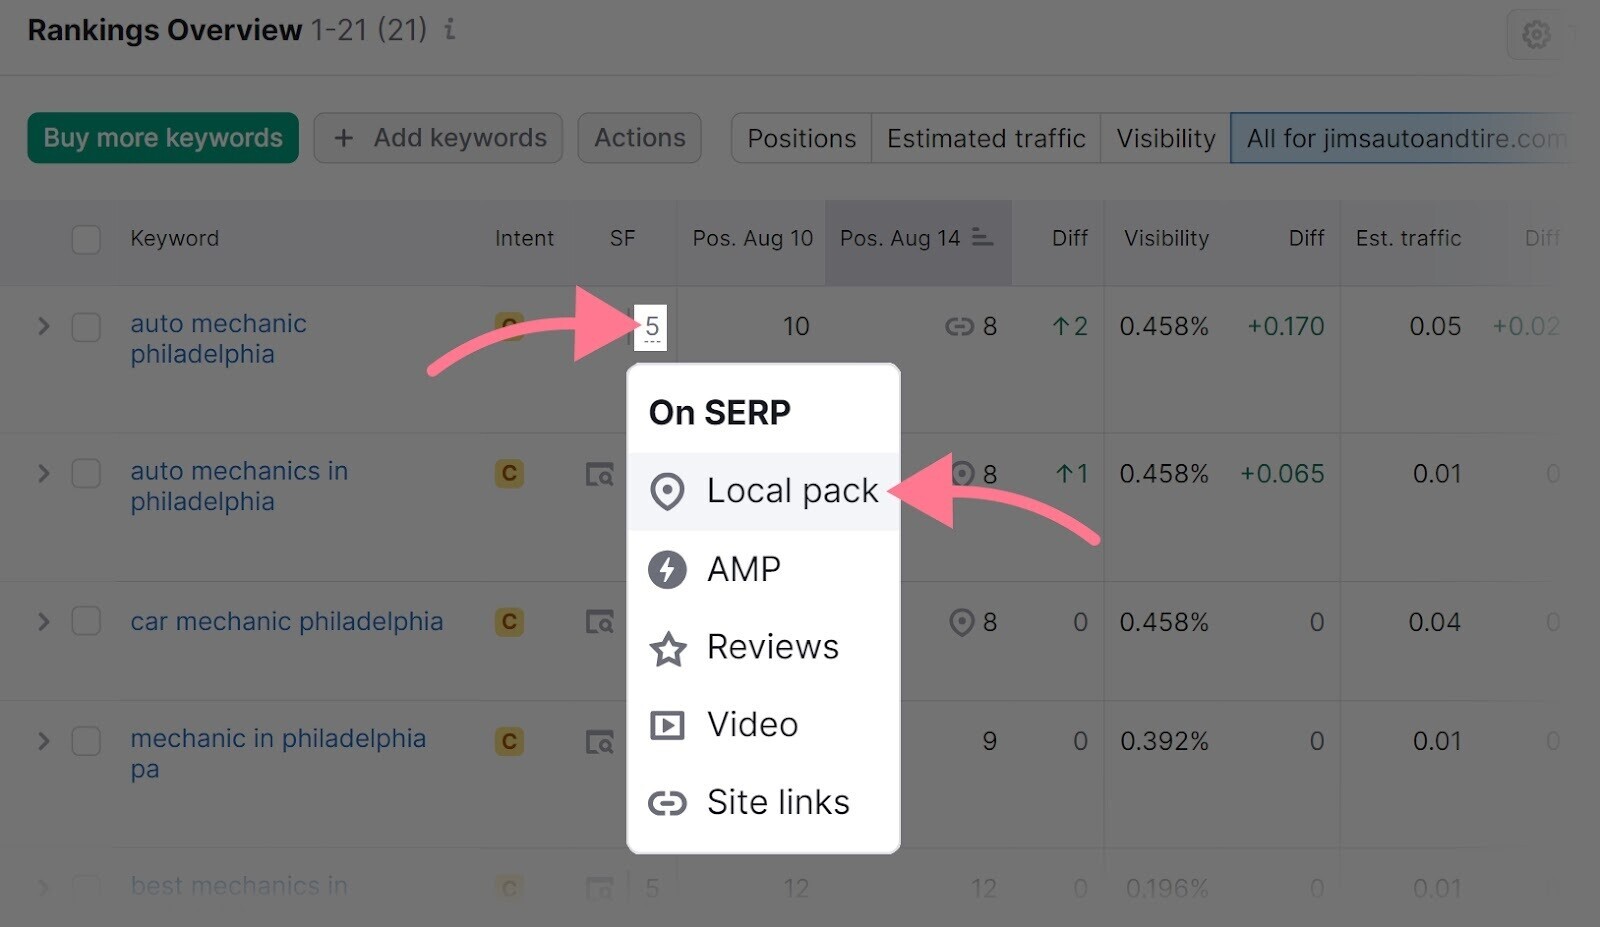Expand the mechanic in philadelphia pa row
This screenshot has width=1600, height=927.
pos(42,740)
